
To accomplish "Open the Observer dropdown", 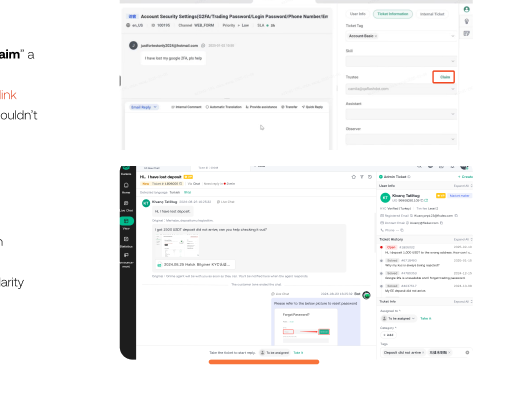I will click(401, 139).
